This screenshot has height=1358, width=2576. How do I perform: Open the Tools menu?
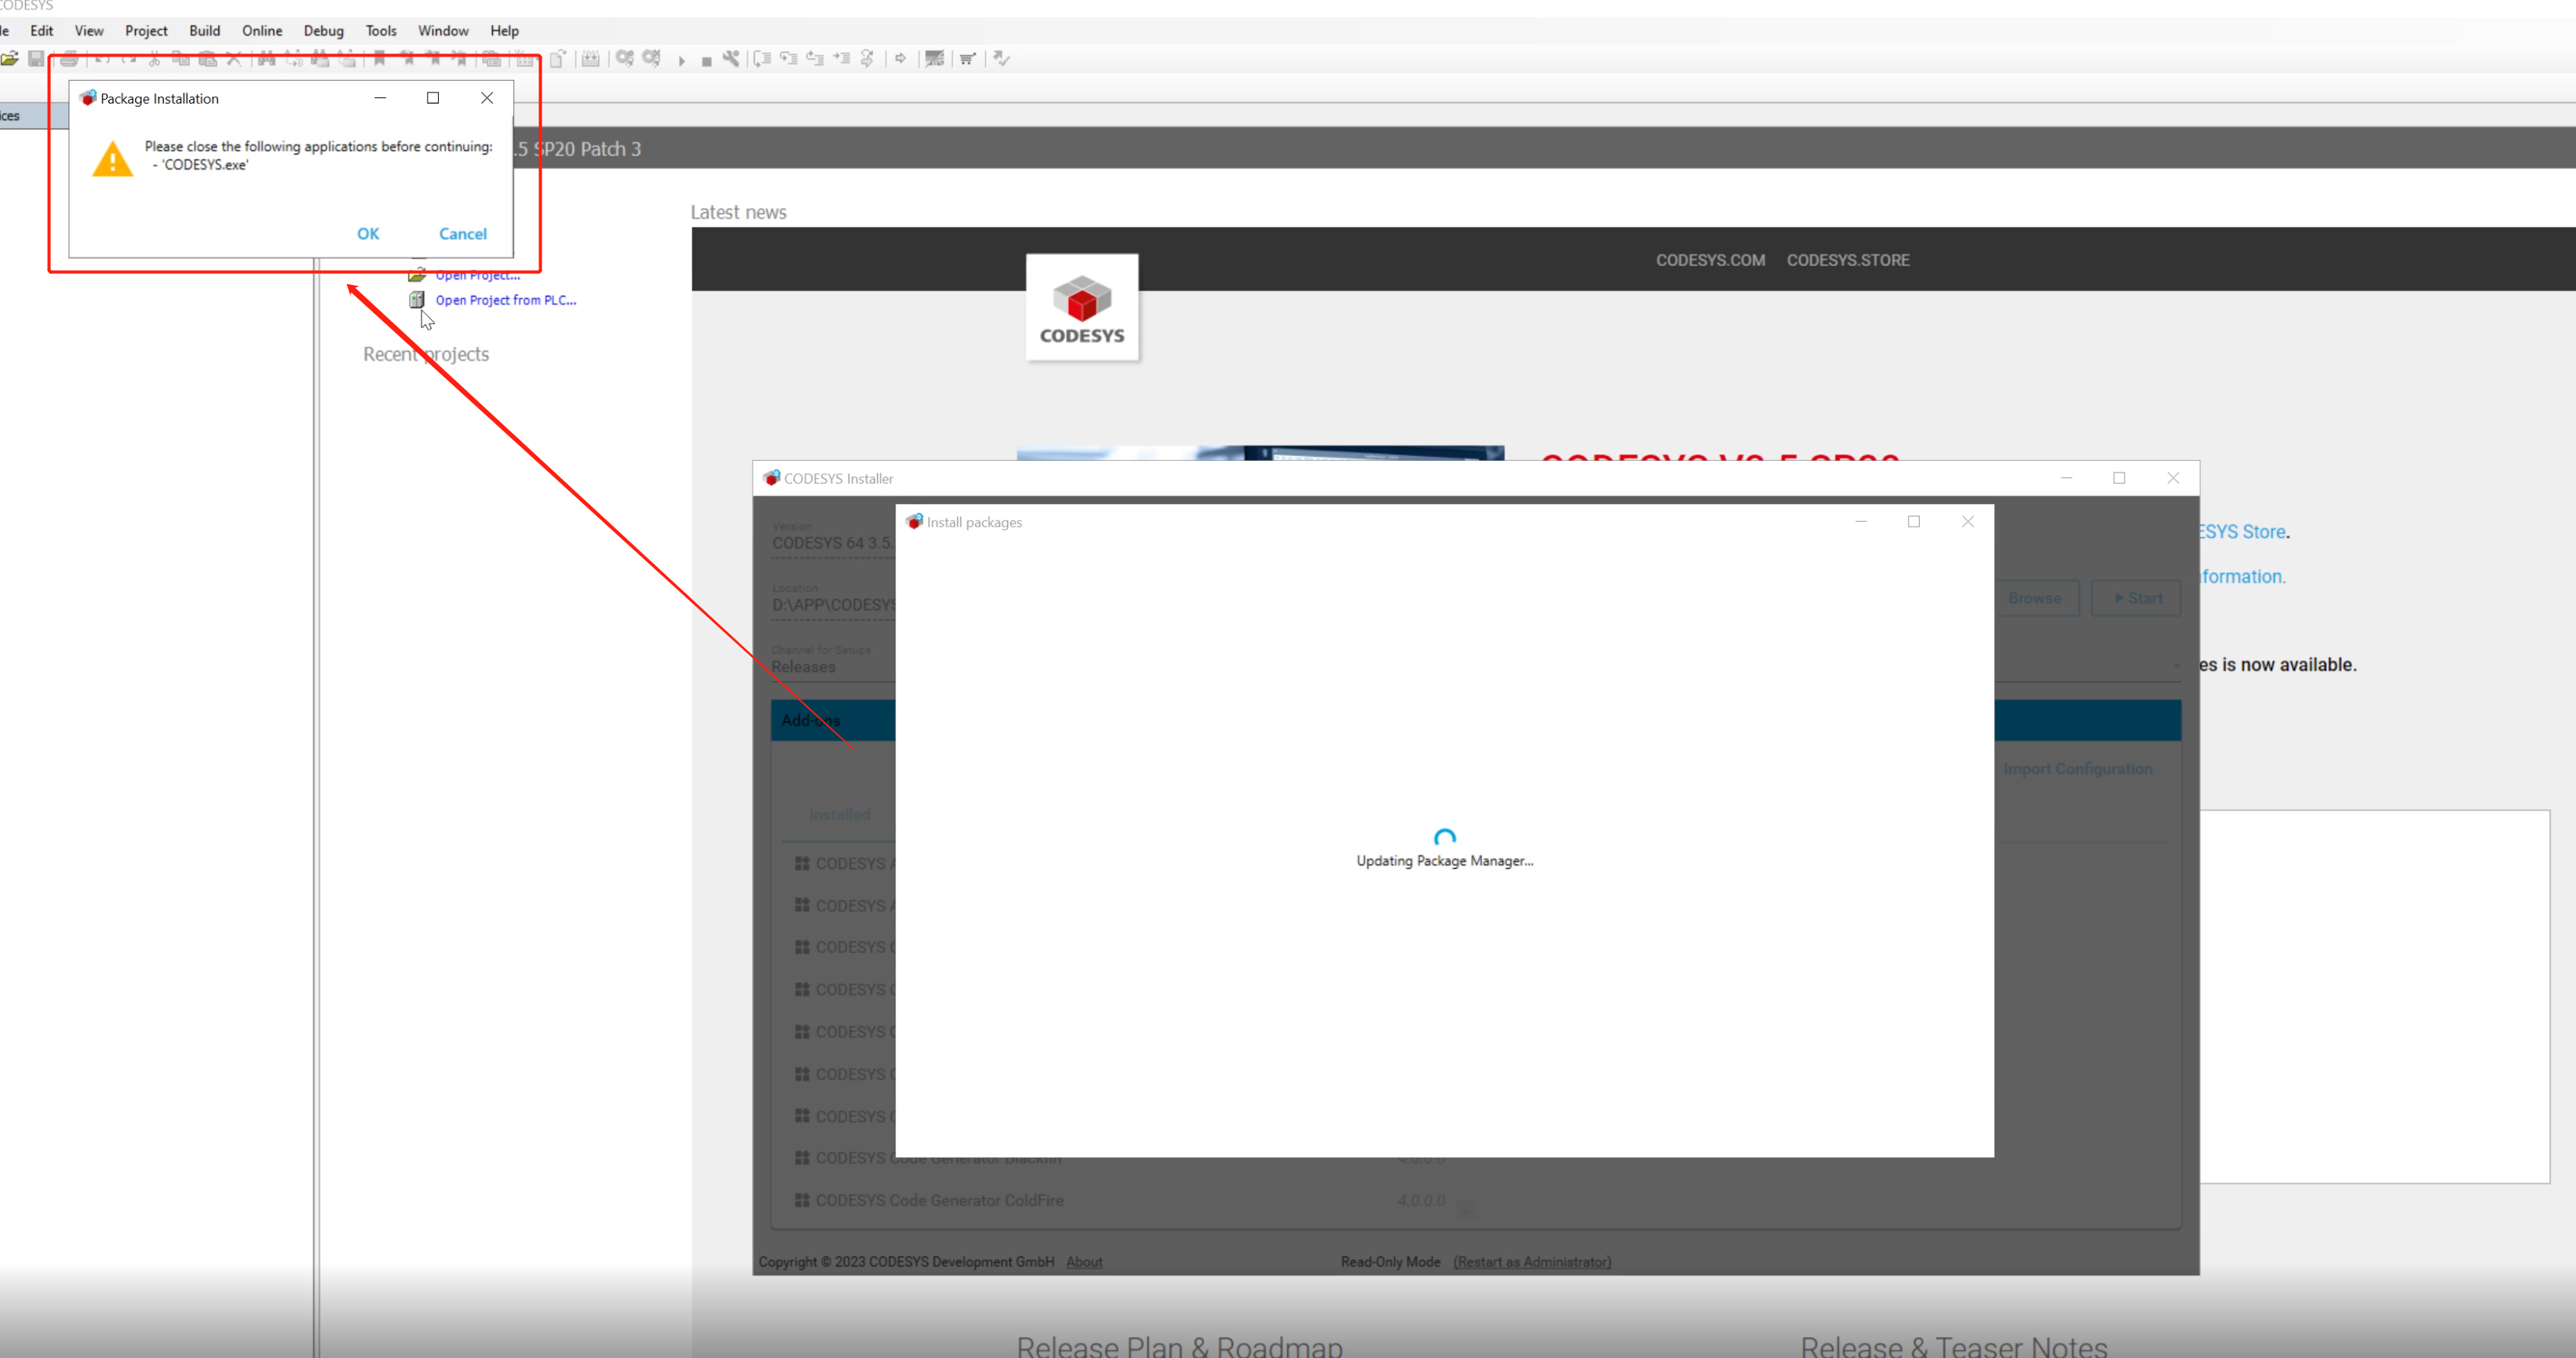click(381, 31)
